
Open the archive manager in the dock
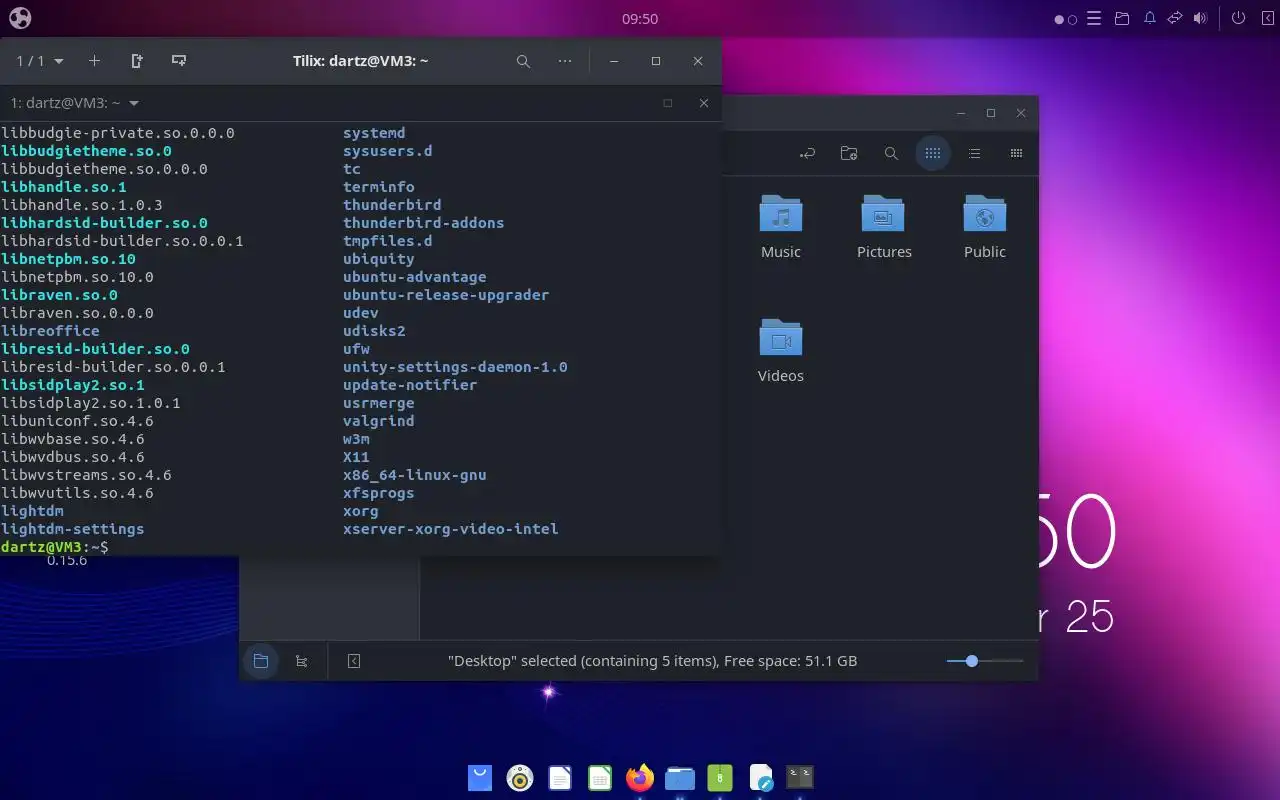coord(720,777)
